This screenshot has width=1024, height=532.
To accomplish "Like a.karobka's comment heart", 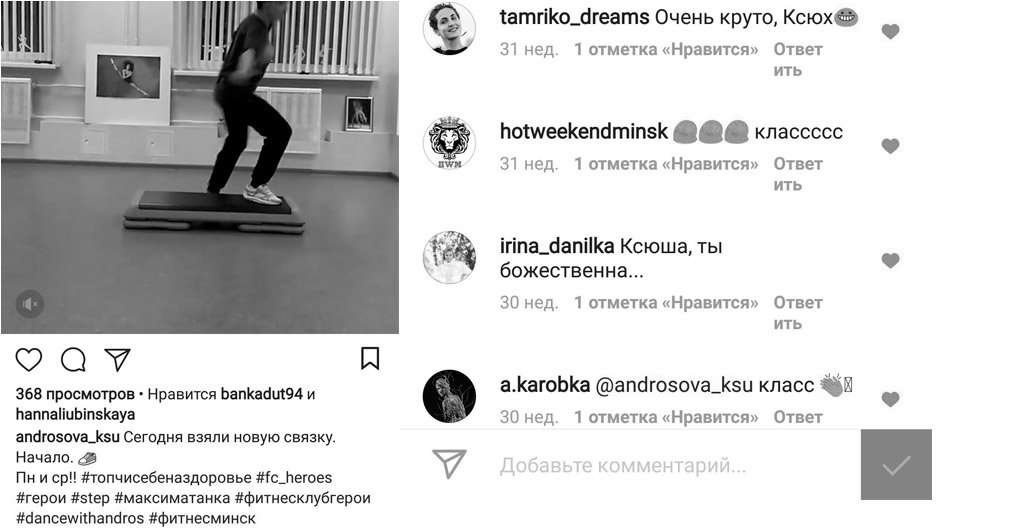I will (x=890, y=399).
